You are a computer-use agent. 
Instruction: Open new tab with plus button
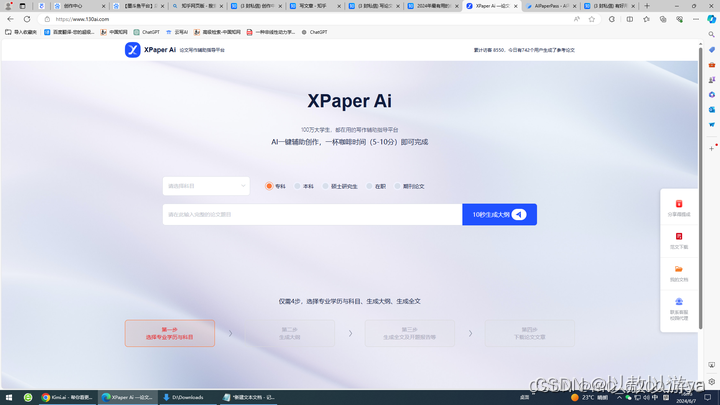coord(647,6)
